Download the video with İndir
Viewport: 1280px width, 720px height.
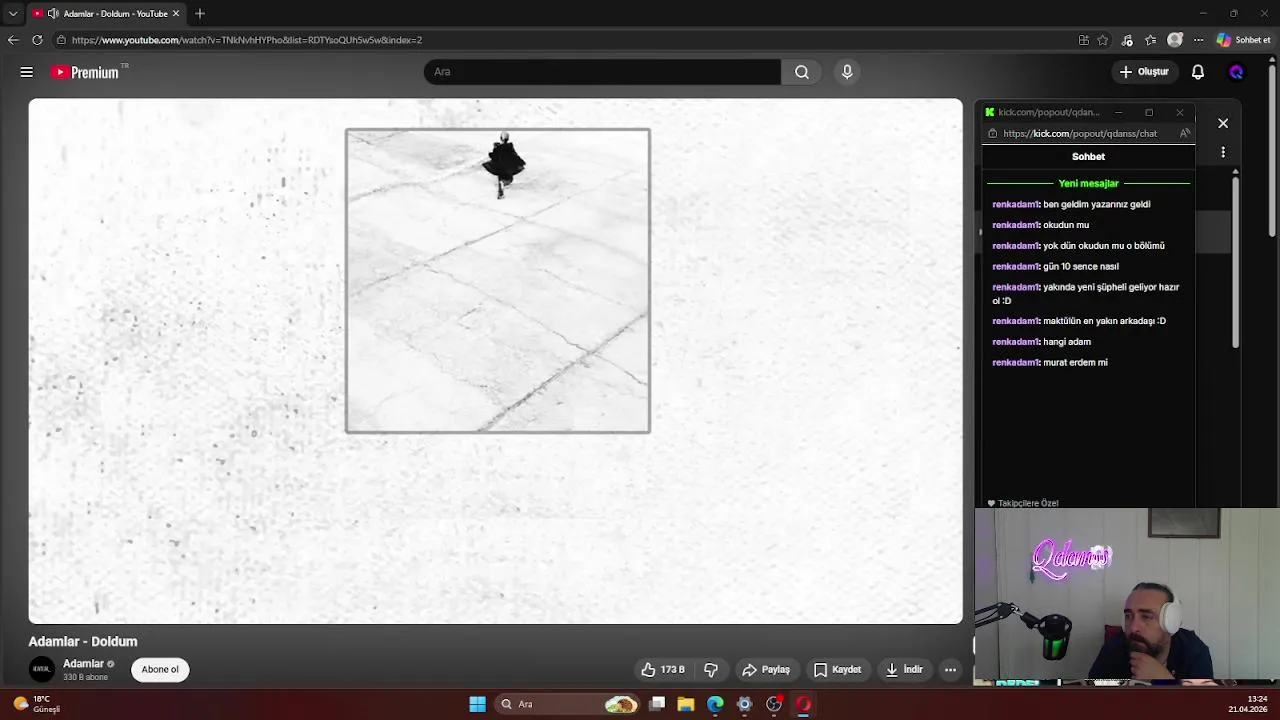904,669
